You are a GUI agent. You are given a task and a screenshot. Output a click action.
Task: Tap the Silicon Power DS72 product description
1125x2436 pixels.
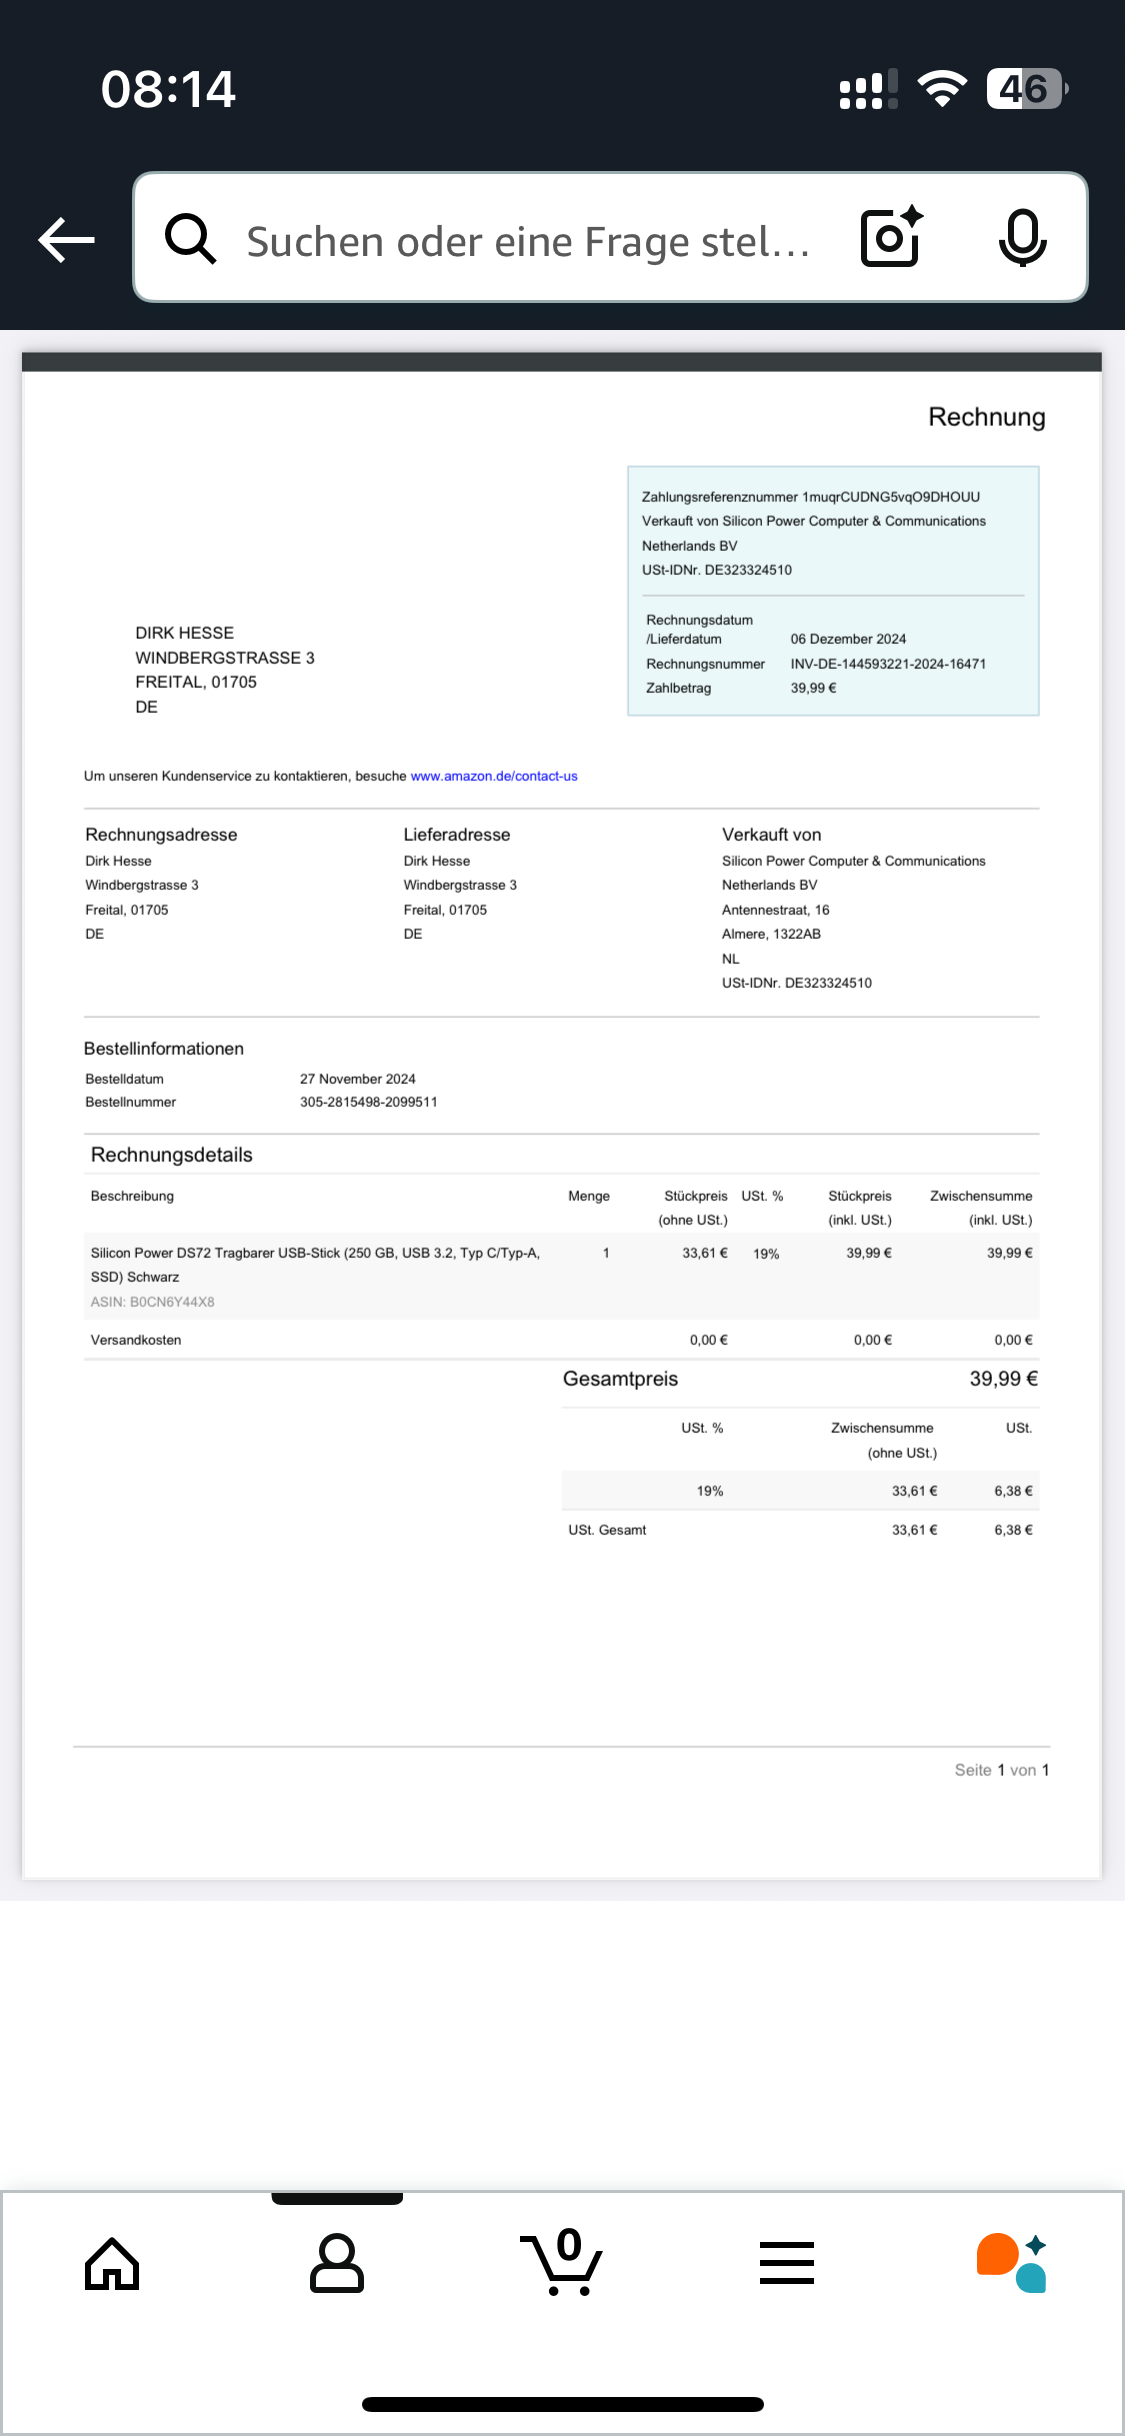[x=315, y=1265]
